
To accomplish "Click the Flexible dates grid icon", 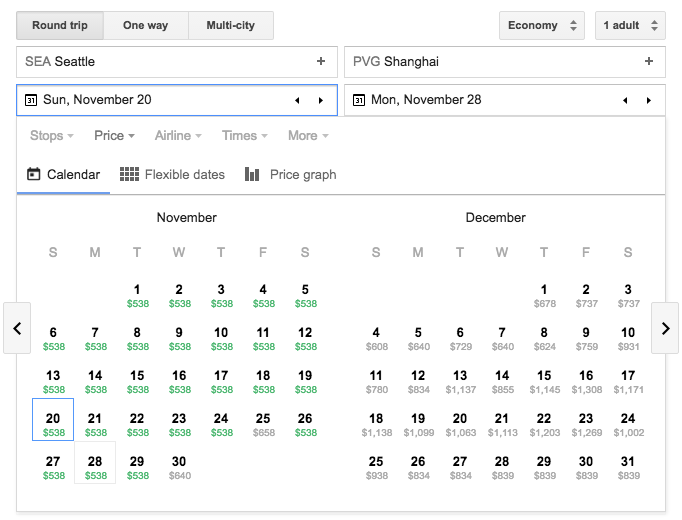I will [x=129, y=174].
